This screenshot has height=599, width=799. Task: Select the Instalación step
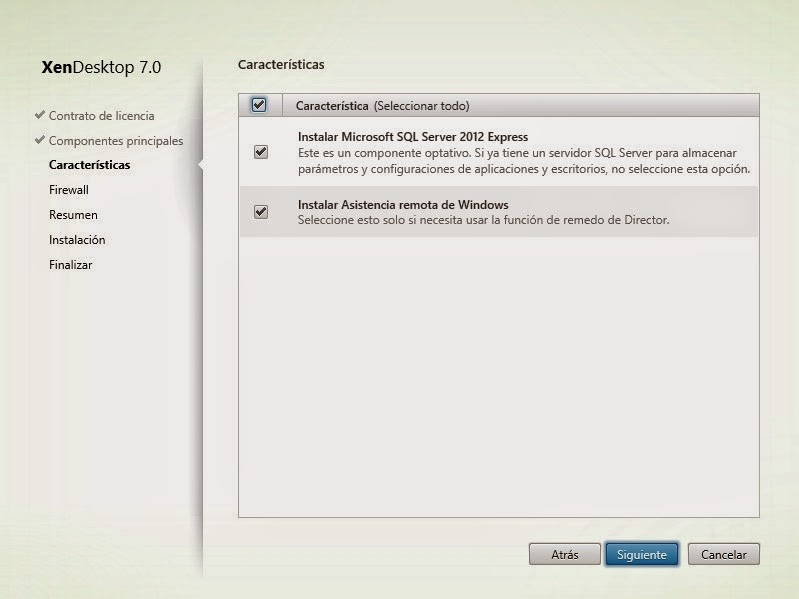click(x=77, y=239)
